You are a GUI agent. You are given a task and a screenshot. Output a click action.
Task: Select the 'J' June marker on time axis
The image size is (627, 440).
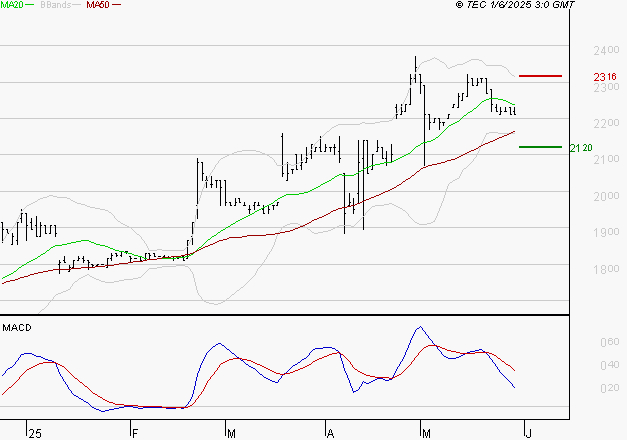coord(526,432)
